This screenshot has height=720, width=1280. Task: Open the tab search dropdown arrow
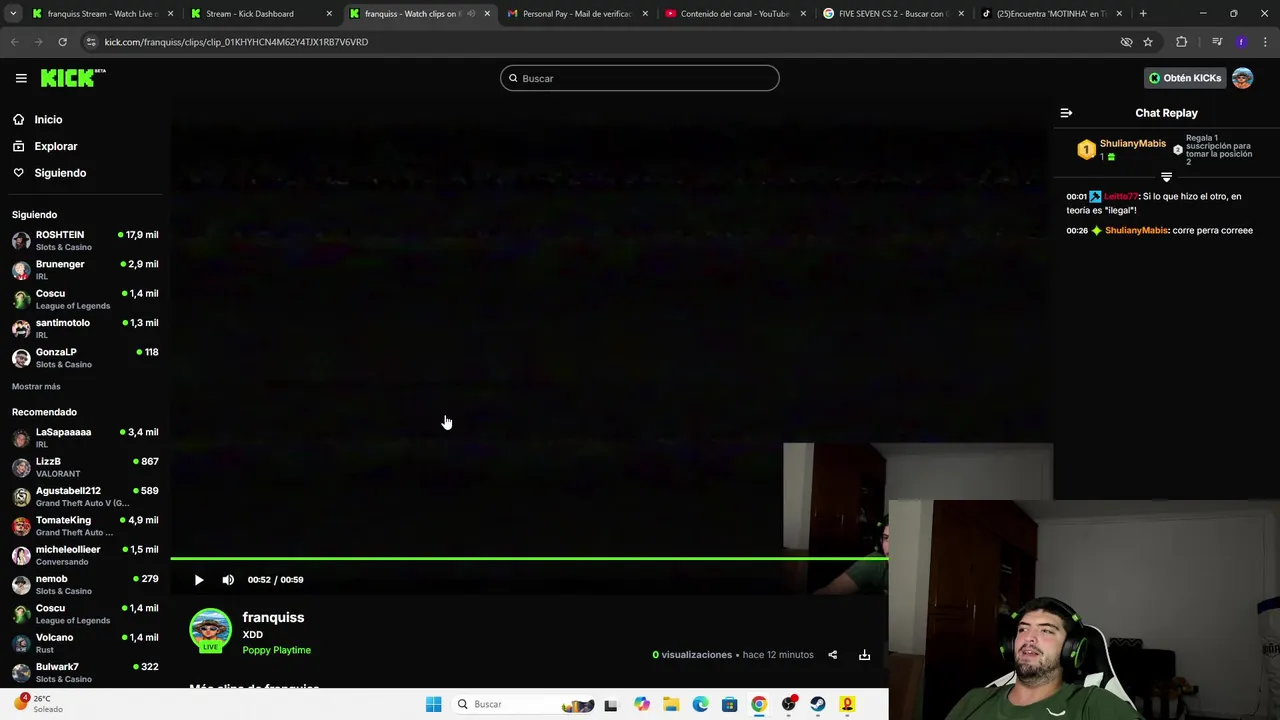[x=13, y=14]
